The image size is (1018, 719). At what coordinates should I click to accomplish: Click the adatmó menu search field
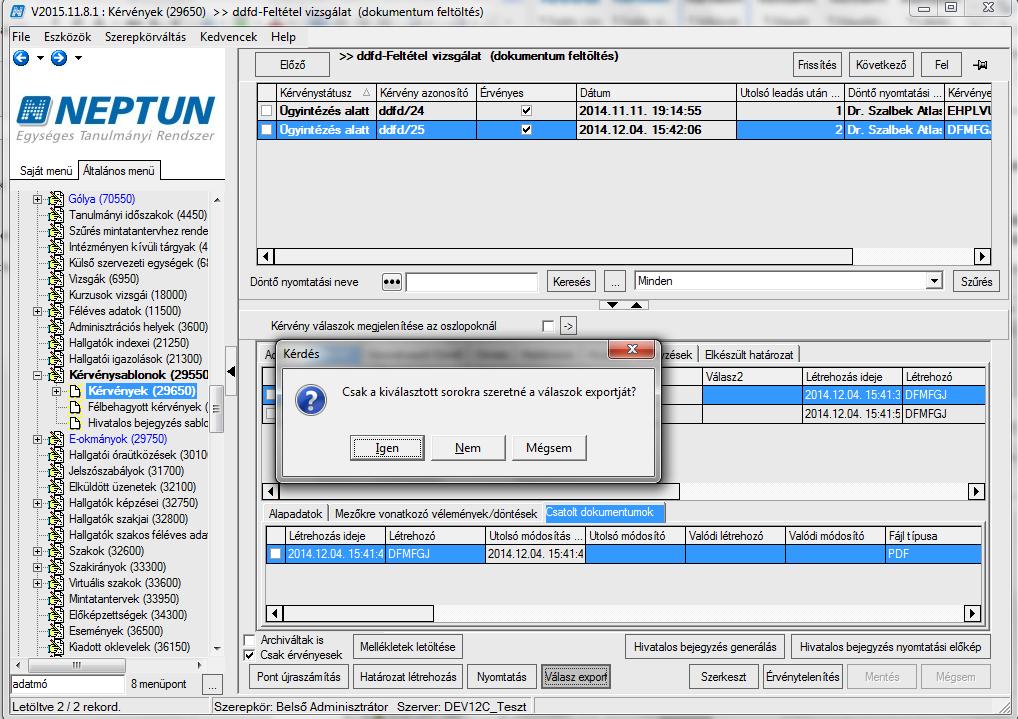[68, 684]
